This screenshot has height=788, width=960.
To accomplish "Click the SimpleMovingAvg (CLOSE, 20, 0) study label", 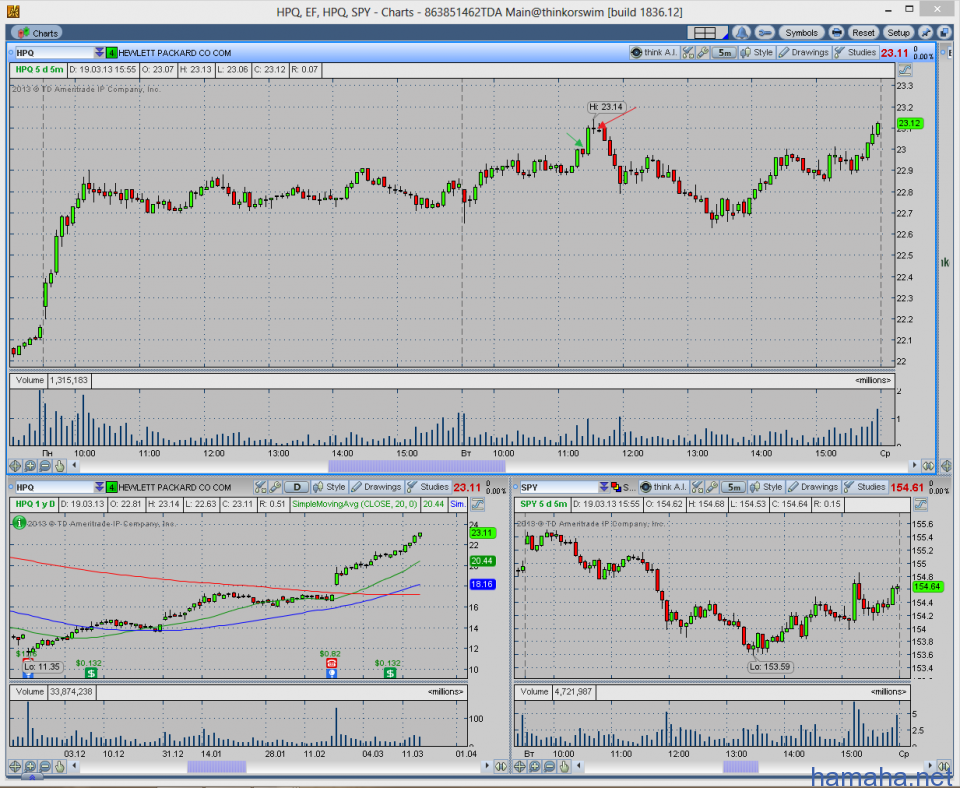I will pos(354,505).
